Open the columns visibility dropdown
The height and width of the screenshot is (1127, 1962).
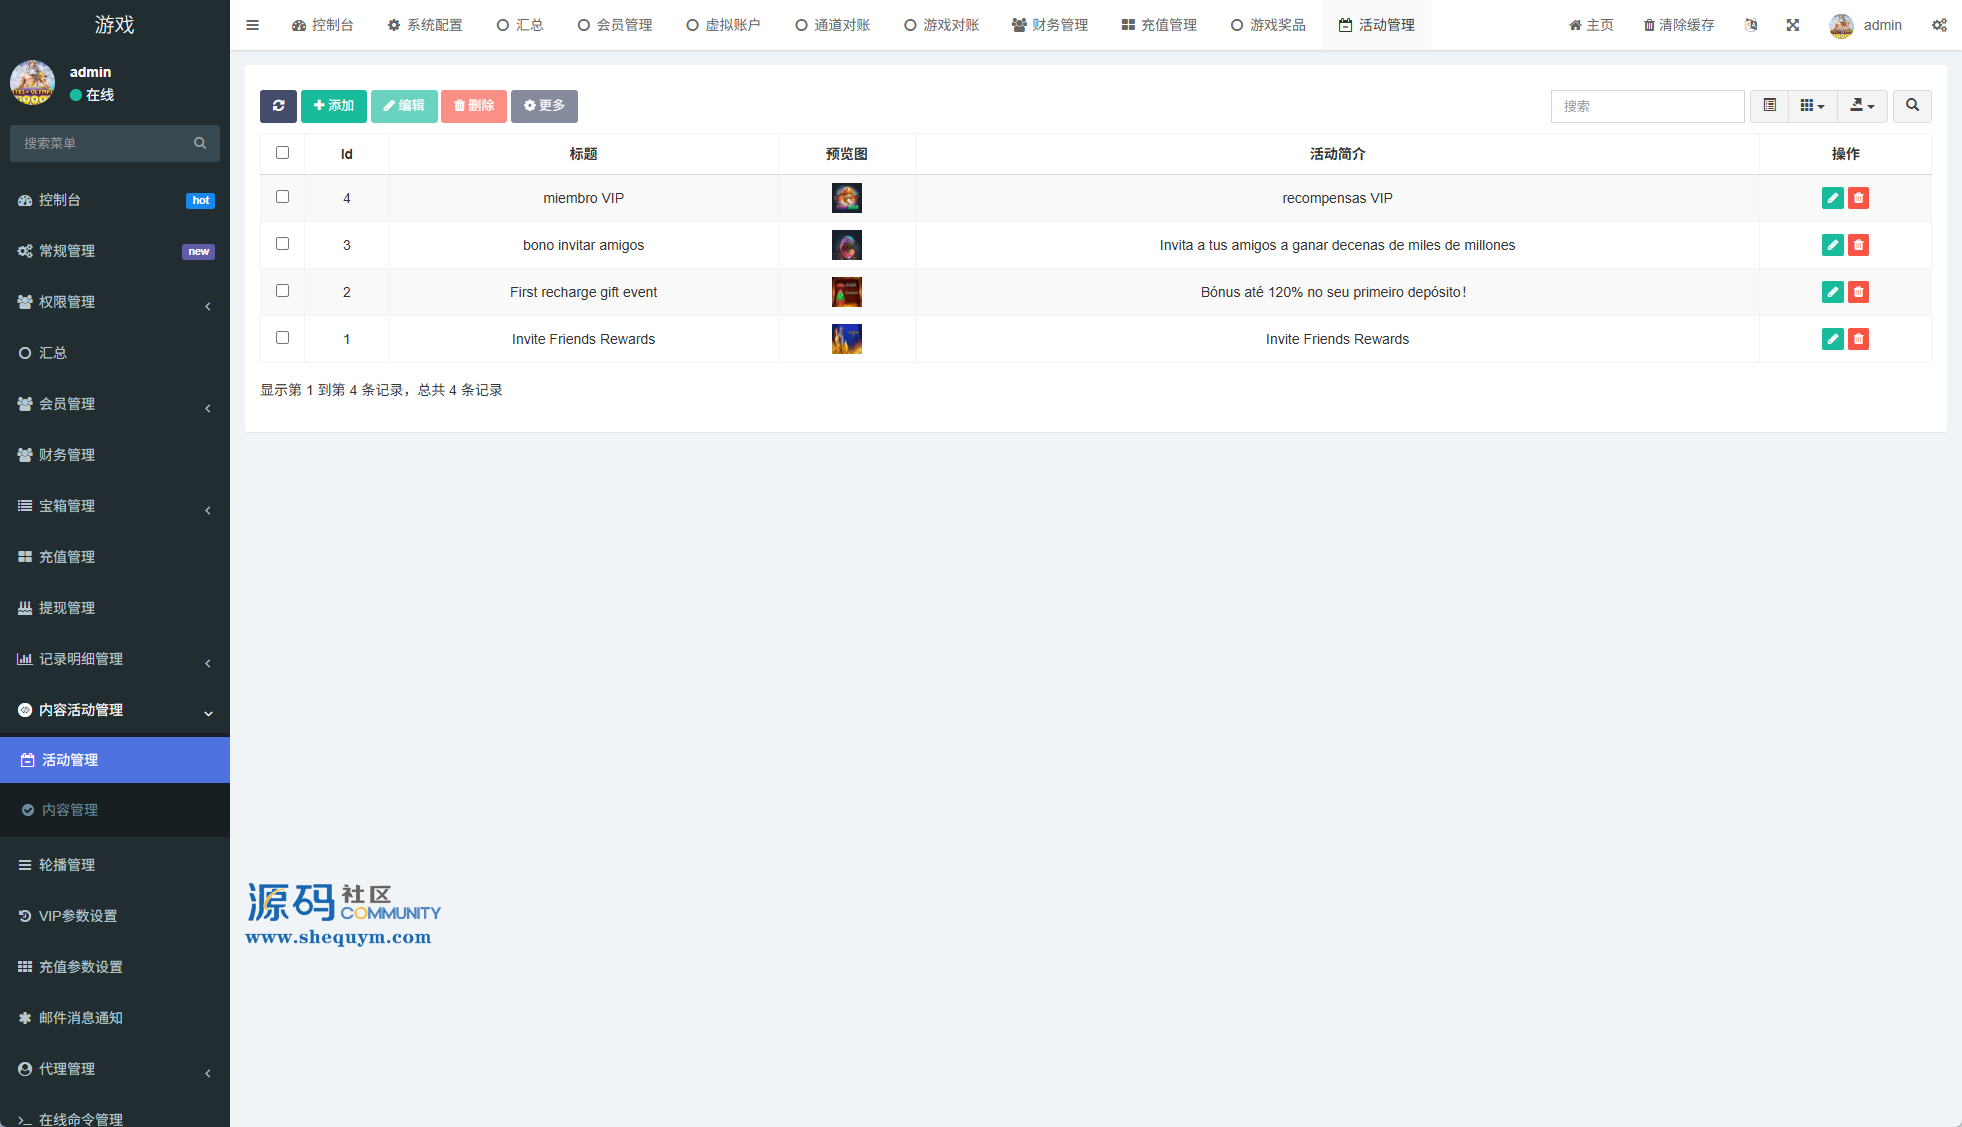tap(1812, 106)
